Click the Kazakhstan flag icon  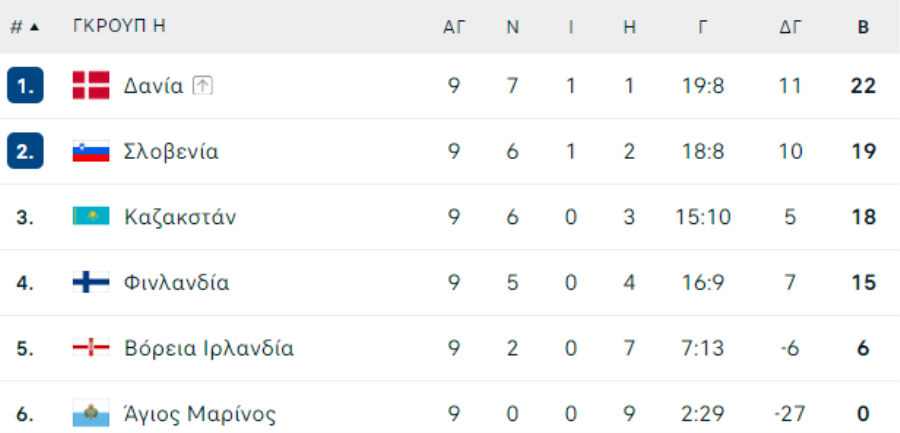(91, 217)
